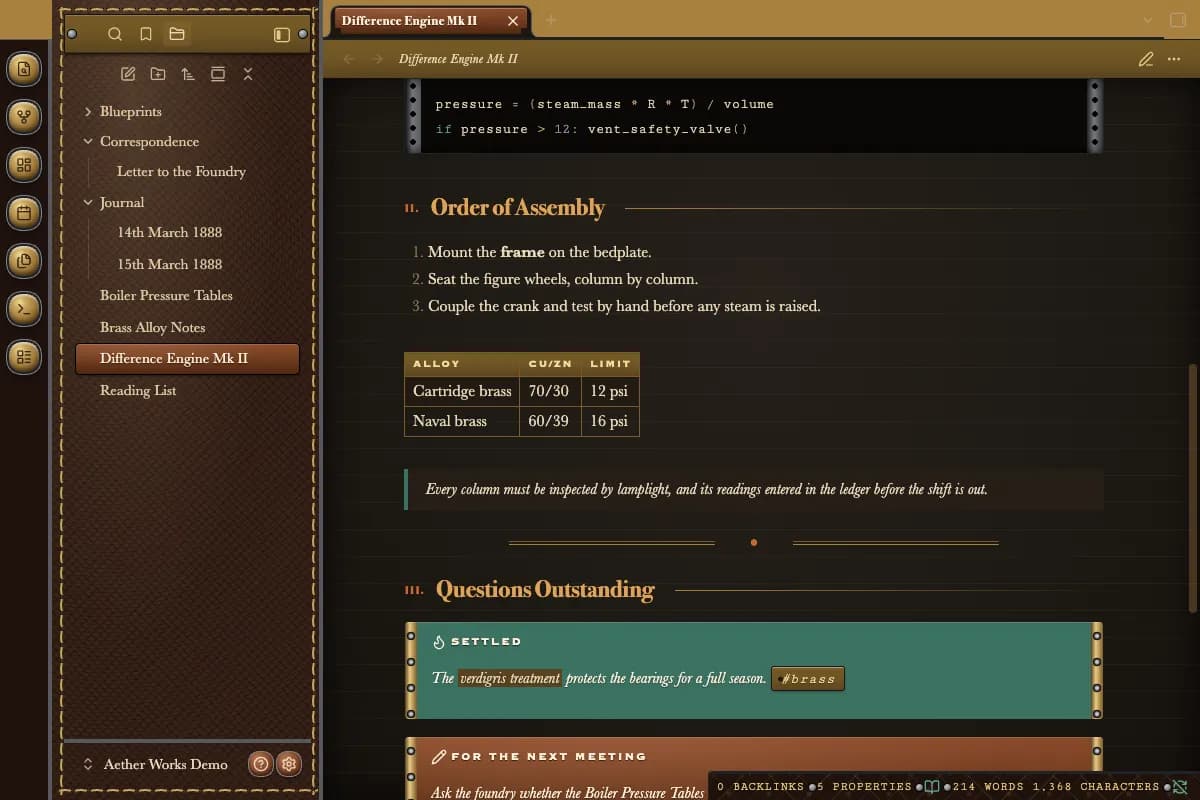Open the quick switcher ribbon icon
This screenshot has height=800, width=1200.
24,70
